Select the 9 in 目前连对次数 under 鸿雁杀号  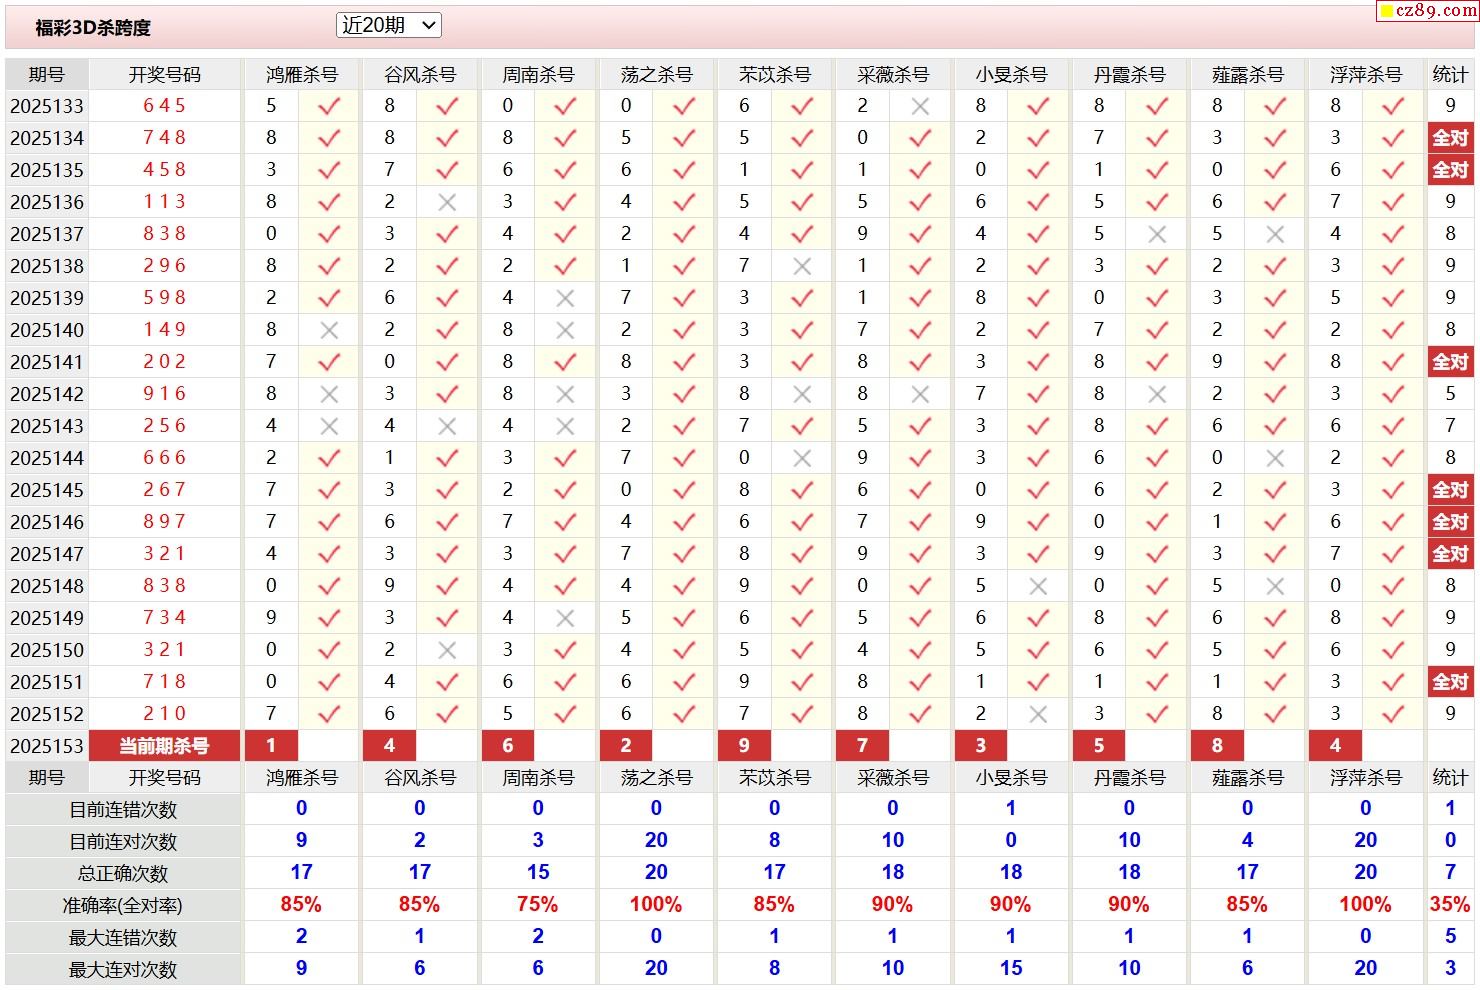[x=301, y=841]
